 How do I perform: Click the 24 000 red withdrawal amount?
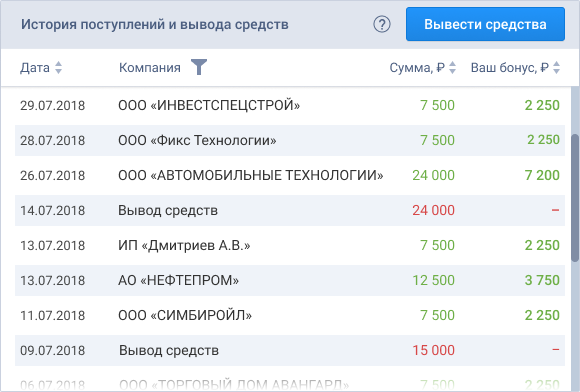pyautogui.click(x=434, y=210)
